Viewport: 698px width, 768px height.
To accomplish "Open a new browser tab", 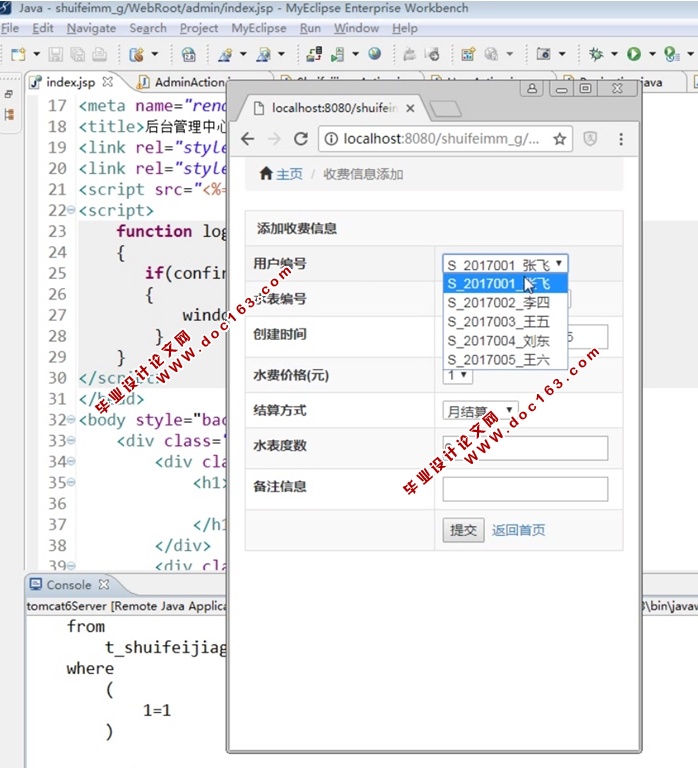I will 445,109.
